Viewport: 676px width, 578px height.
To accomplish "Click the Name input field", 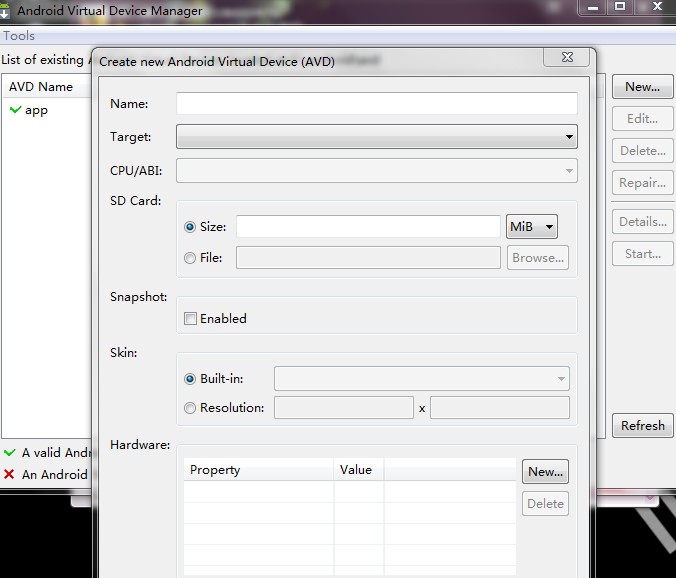I will (376, 103).
